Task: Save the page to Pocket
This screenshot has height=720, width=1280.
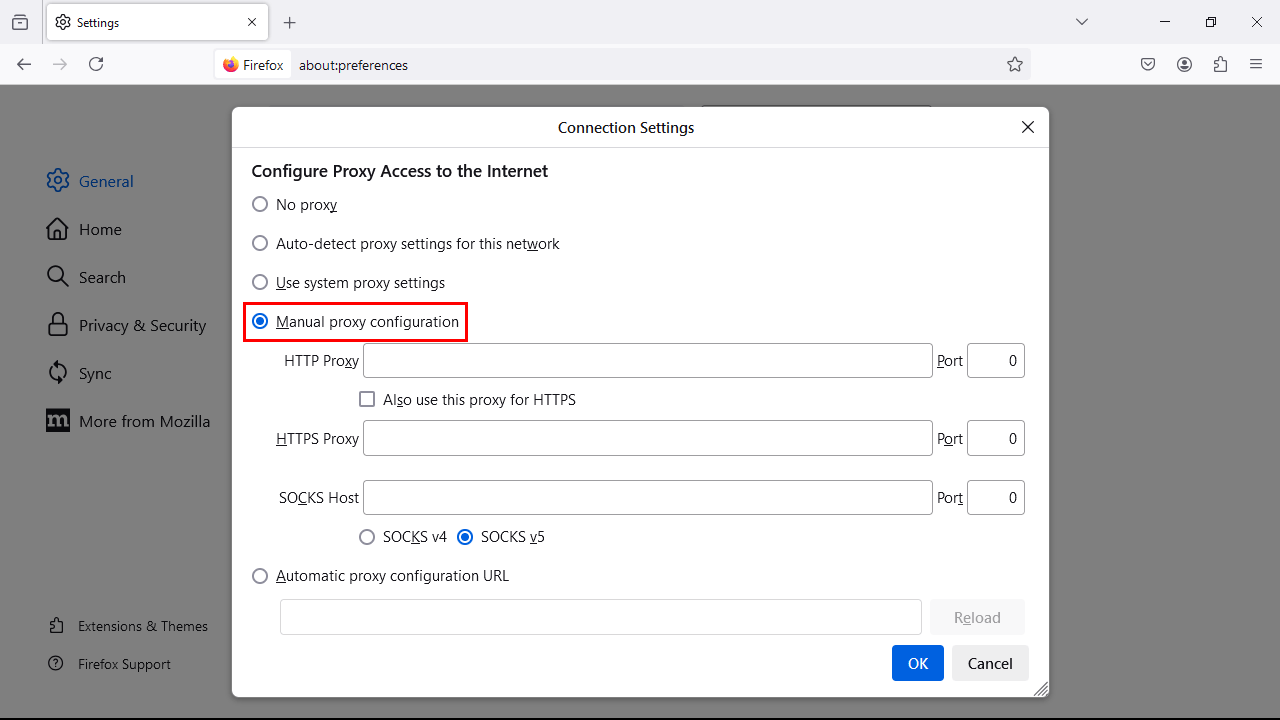Action: pos(1148,64)
